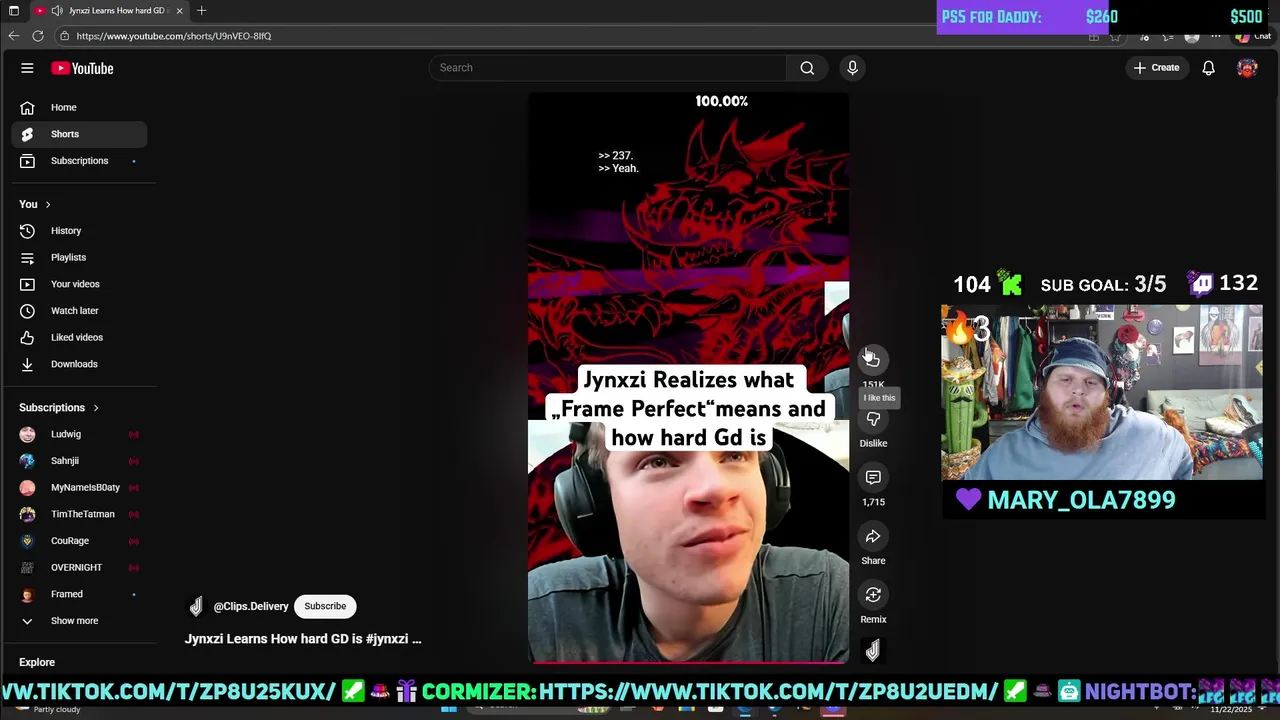The image size is (1280, 720).
Task: Open the Framed channel
Action: pos(79,594)
